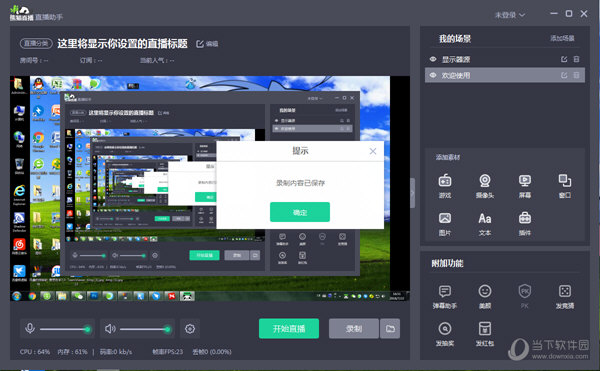
Task: Add a 摄像头 webcam source
Action: (485, 186)
